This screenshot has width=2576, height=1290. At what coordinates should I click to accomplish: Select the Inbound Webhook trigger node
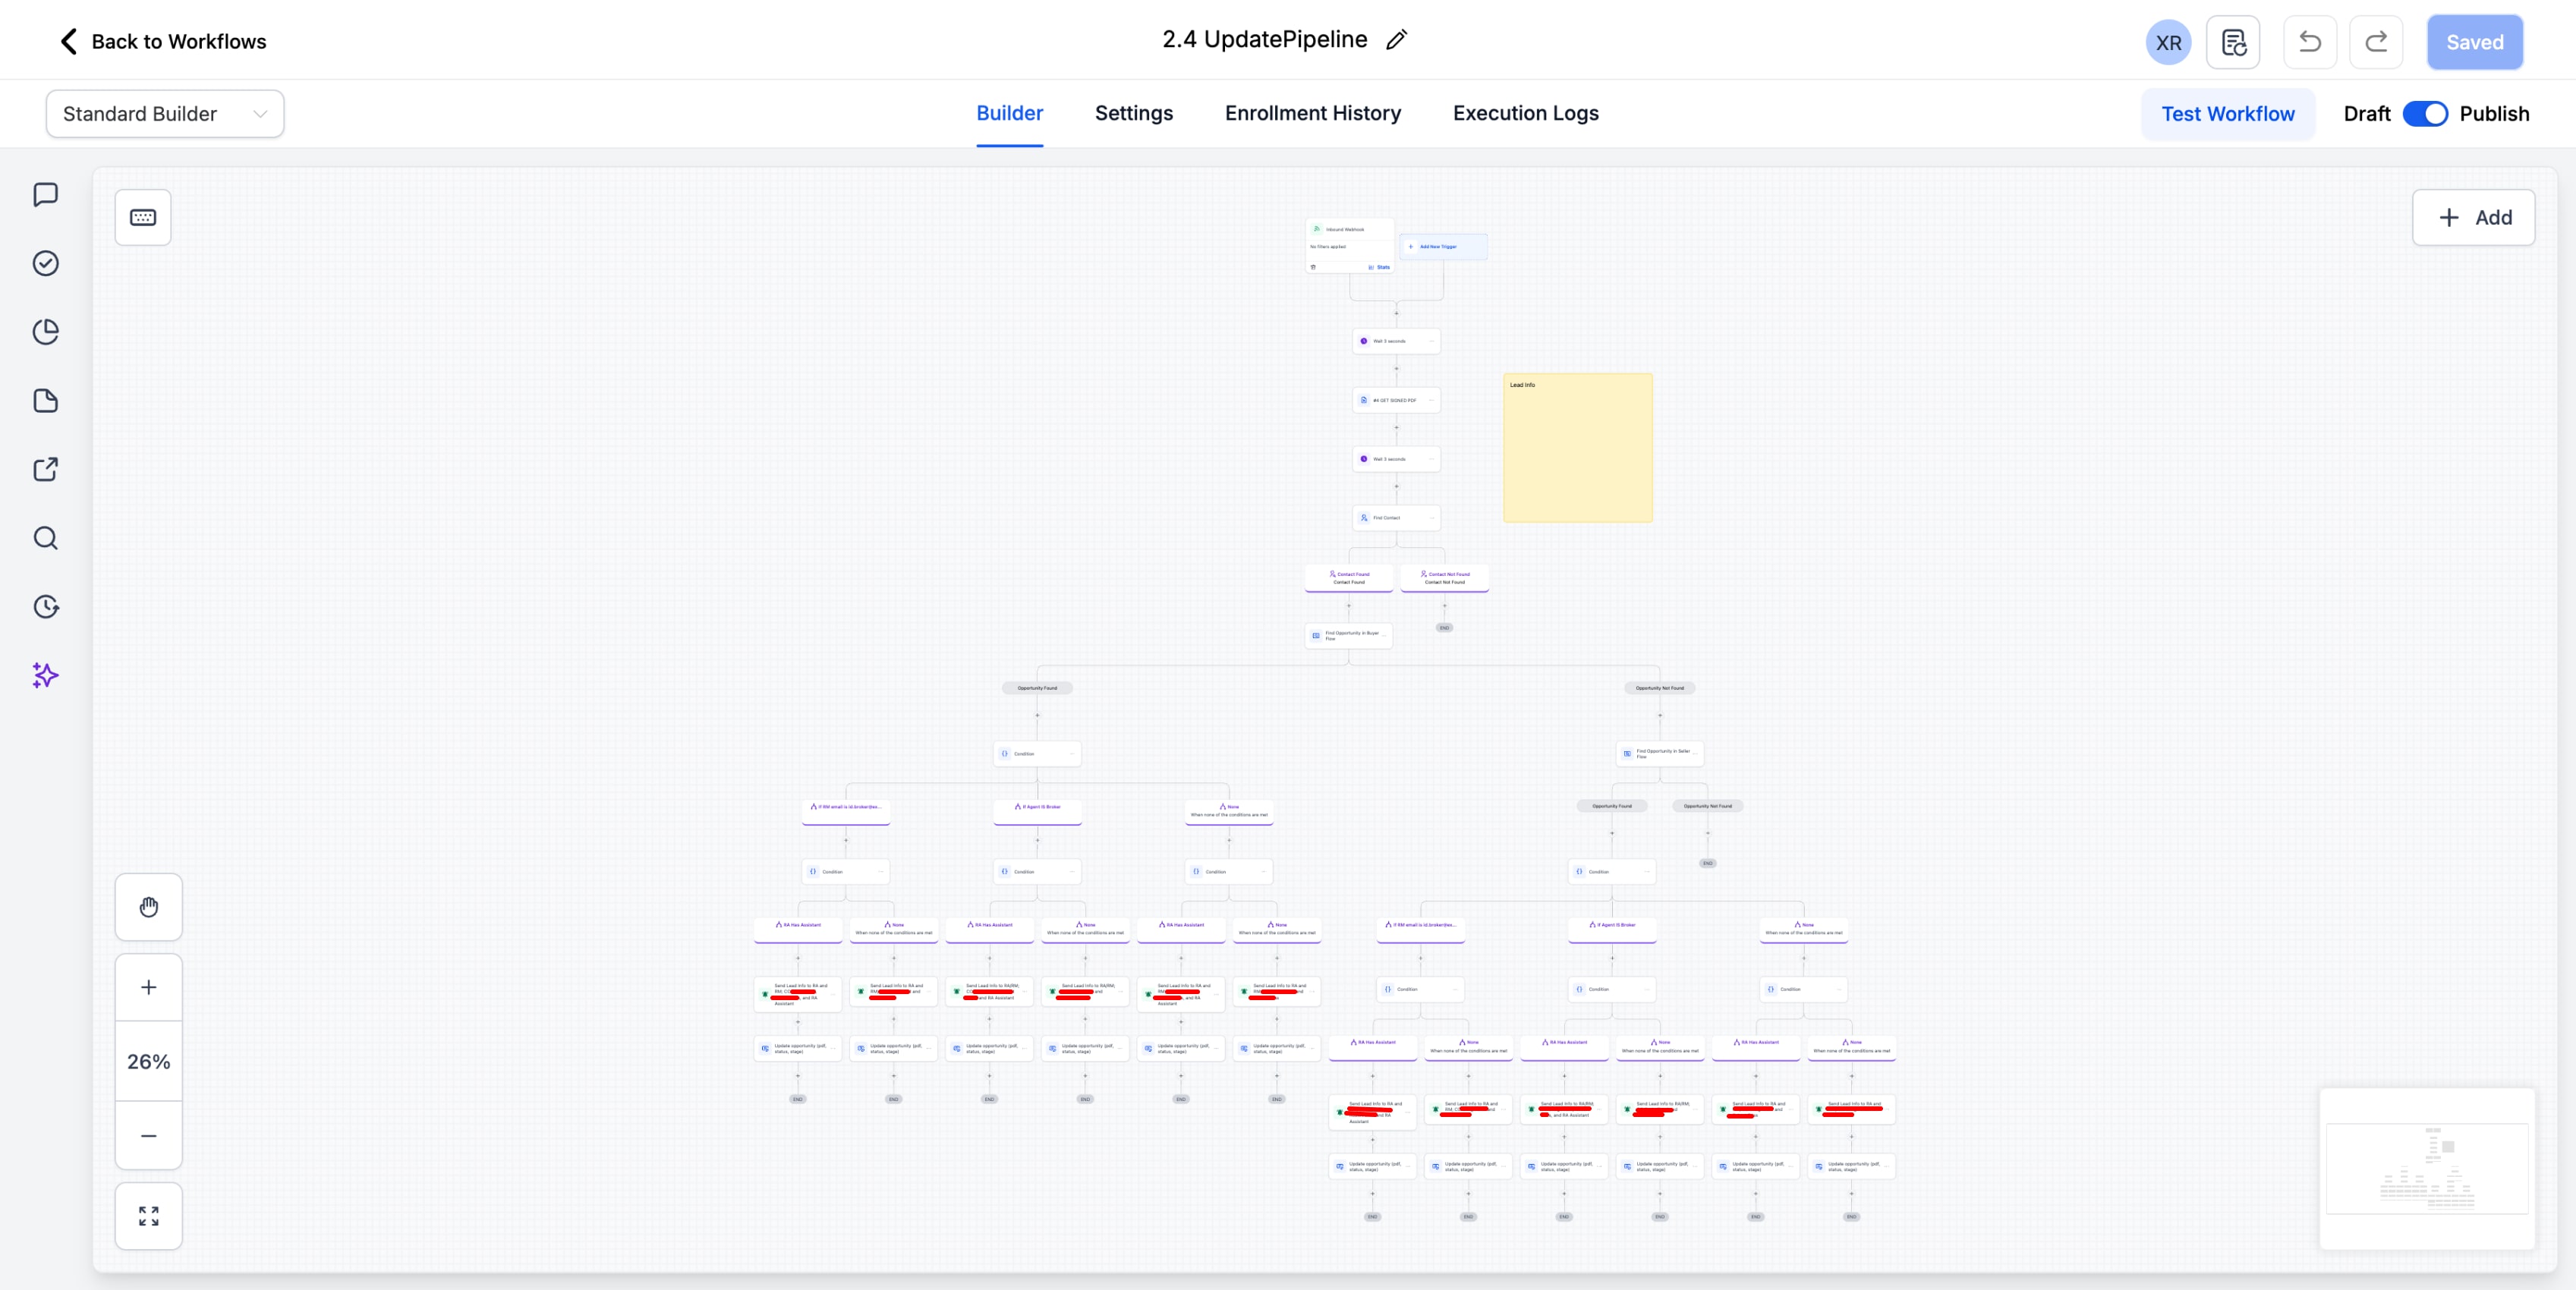[x=1349, y=245]
